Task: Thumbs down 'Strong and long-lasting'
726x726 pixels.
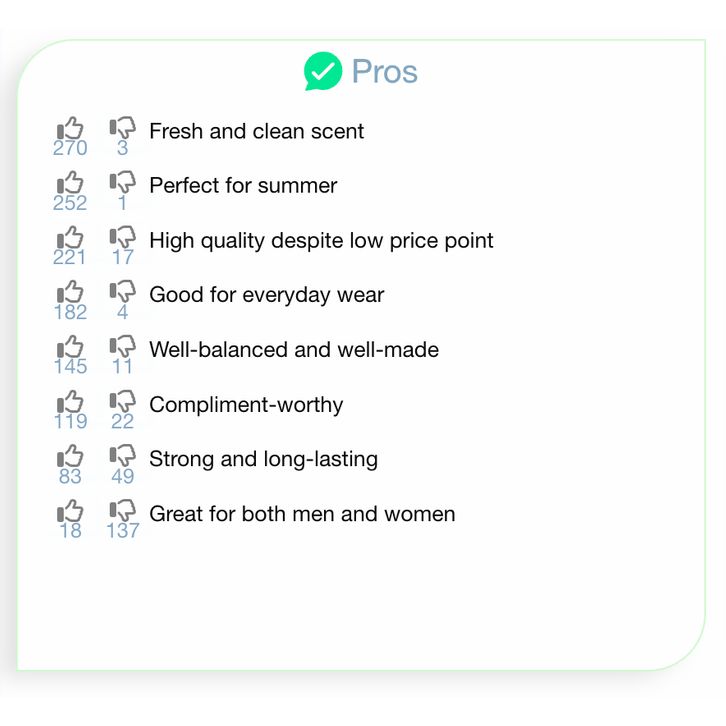Action: click(x=122, y=458)
